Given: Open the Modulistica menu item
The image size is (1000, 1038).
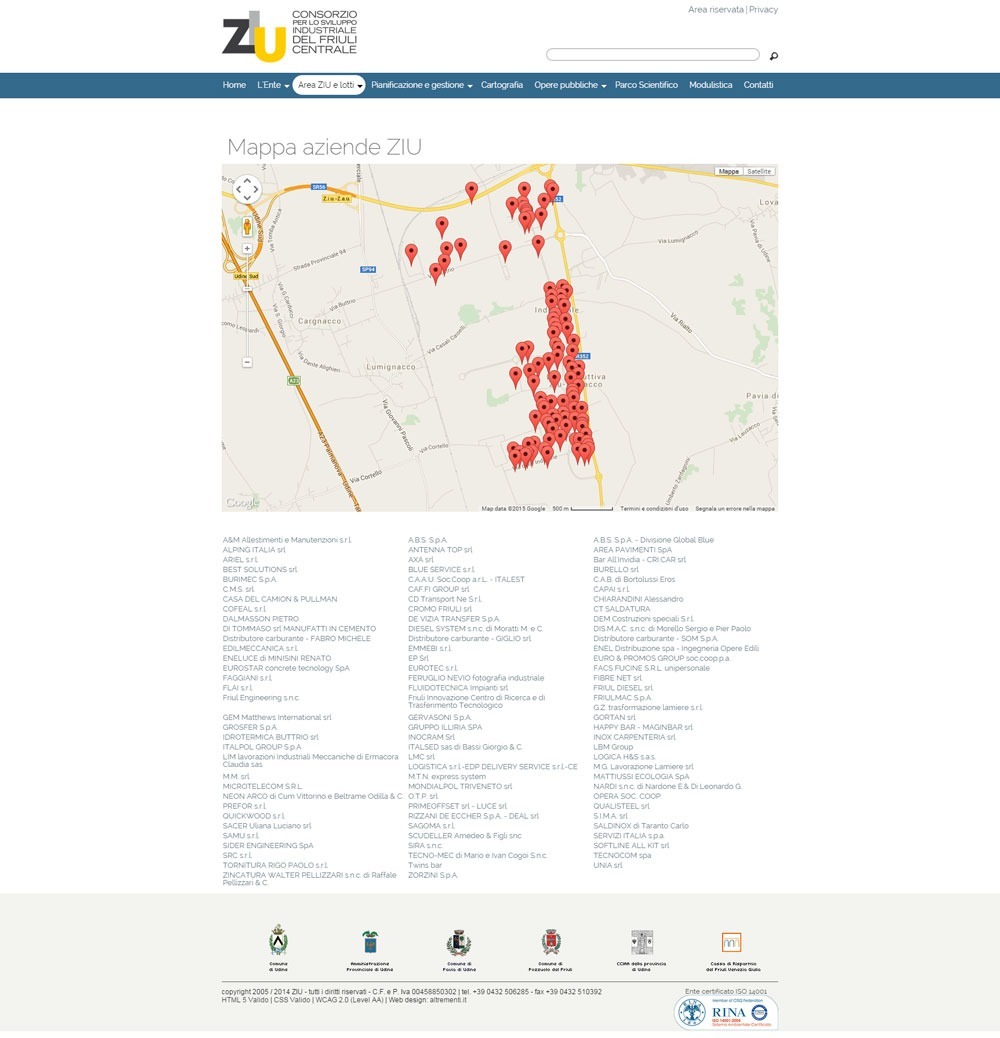Looking at the screenshot, I should click(x=710, y=85).
